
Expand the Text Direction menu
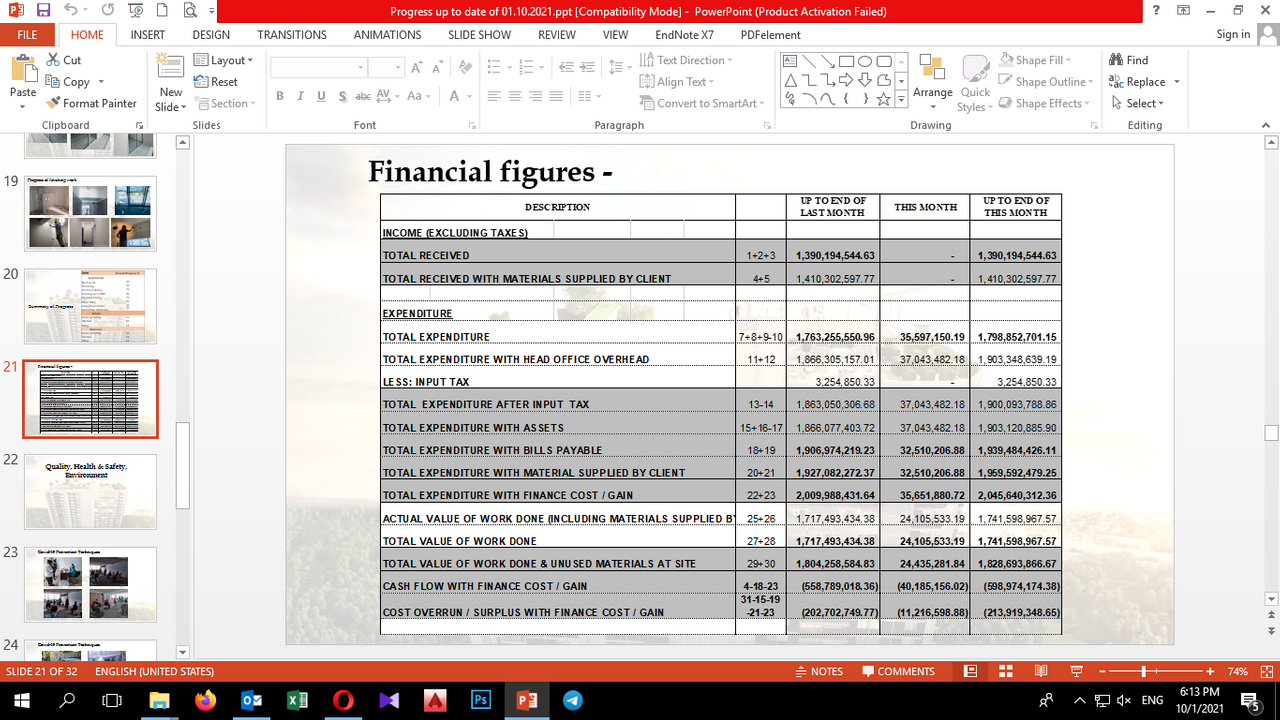point(686,60)
